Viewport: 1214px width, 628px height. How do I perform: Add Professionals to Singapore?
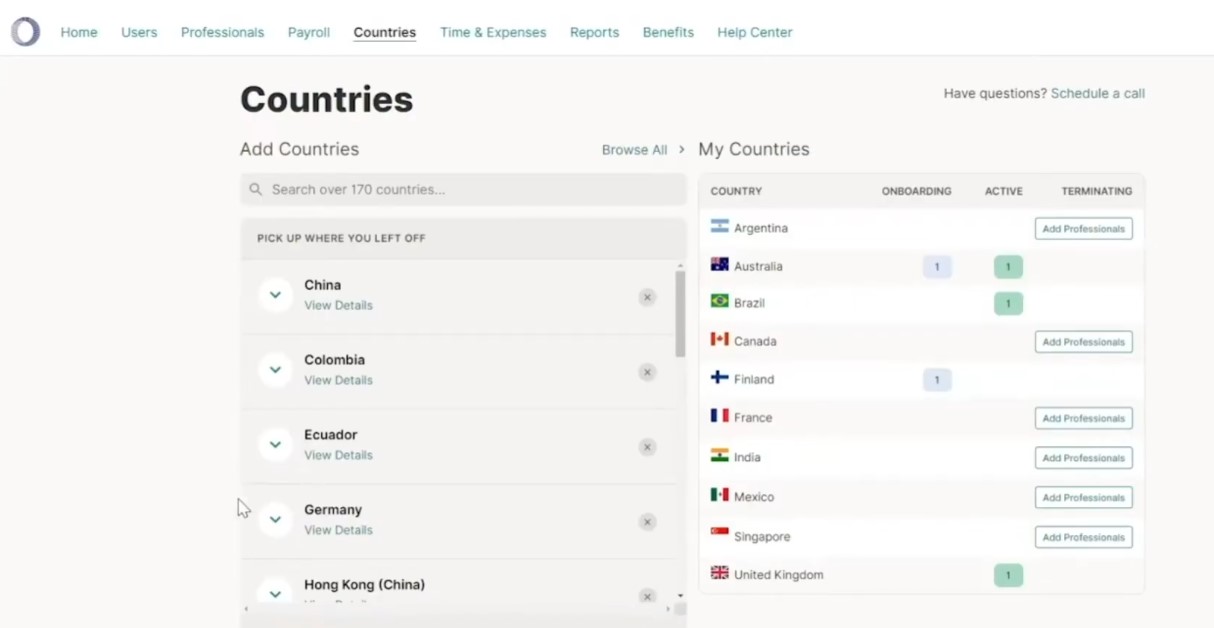[1084, 537]
